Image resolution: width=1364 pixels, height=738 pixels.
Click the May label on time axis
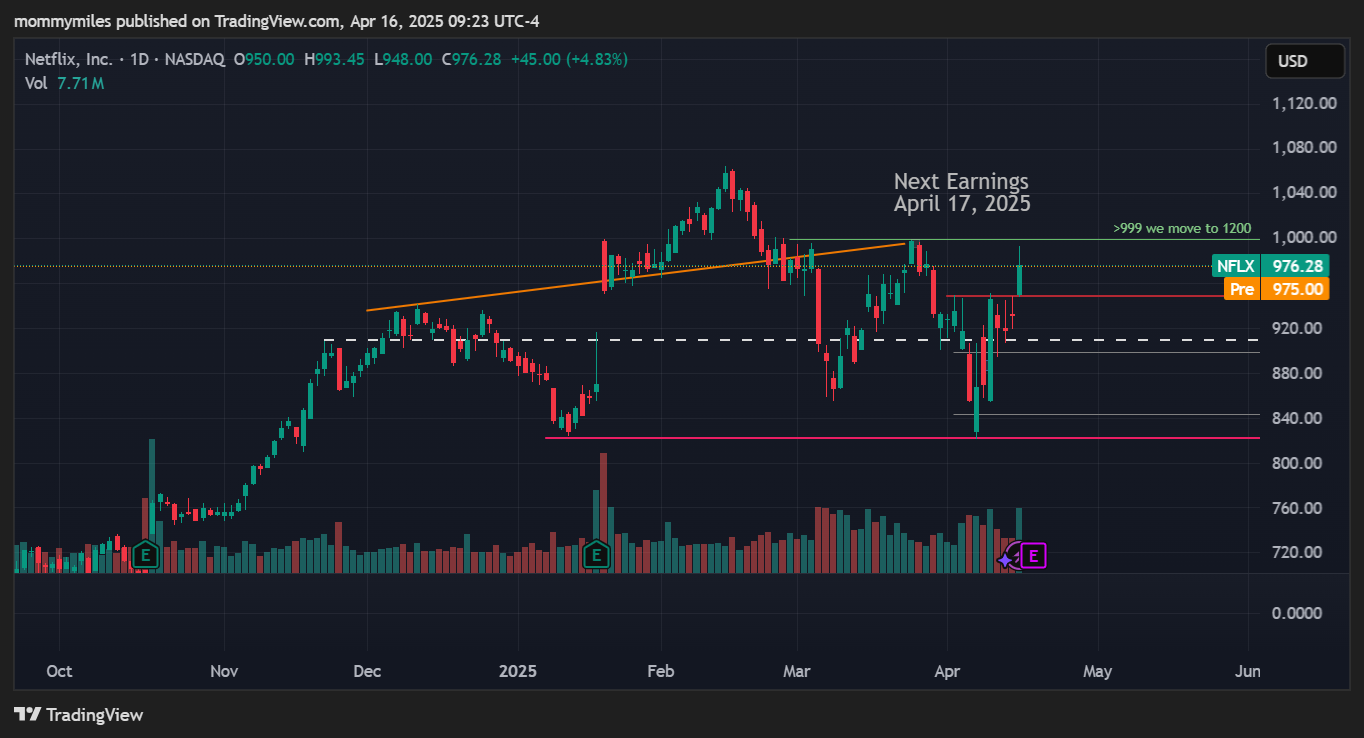point(1097,671)
